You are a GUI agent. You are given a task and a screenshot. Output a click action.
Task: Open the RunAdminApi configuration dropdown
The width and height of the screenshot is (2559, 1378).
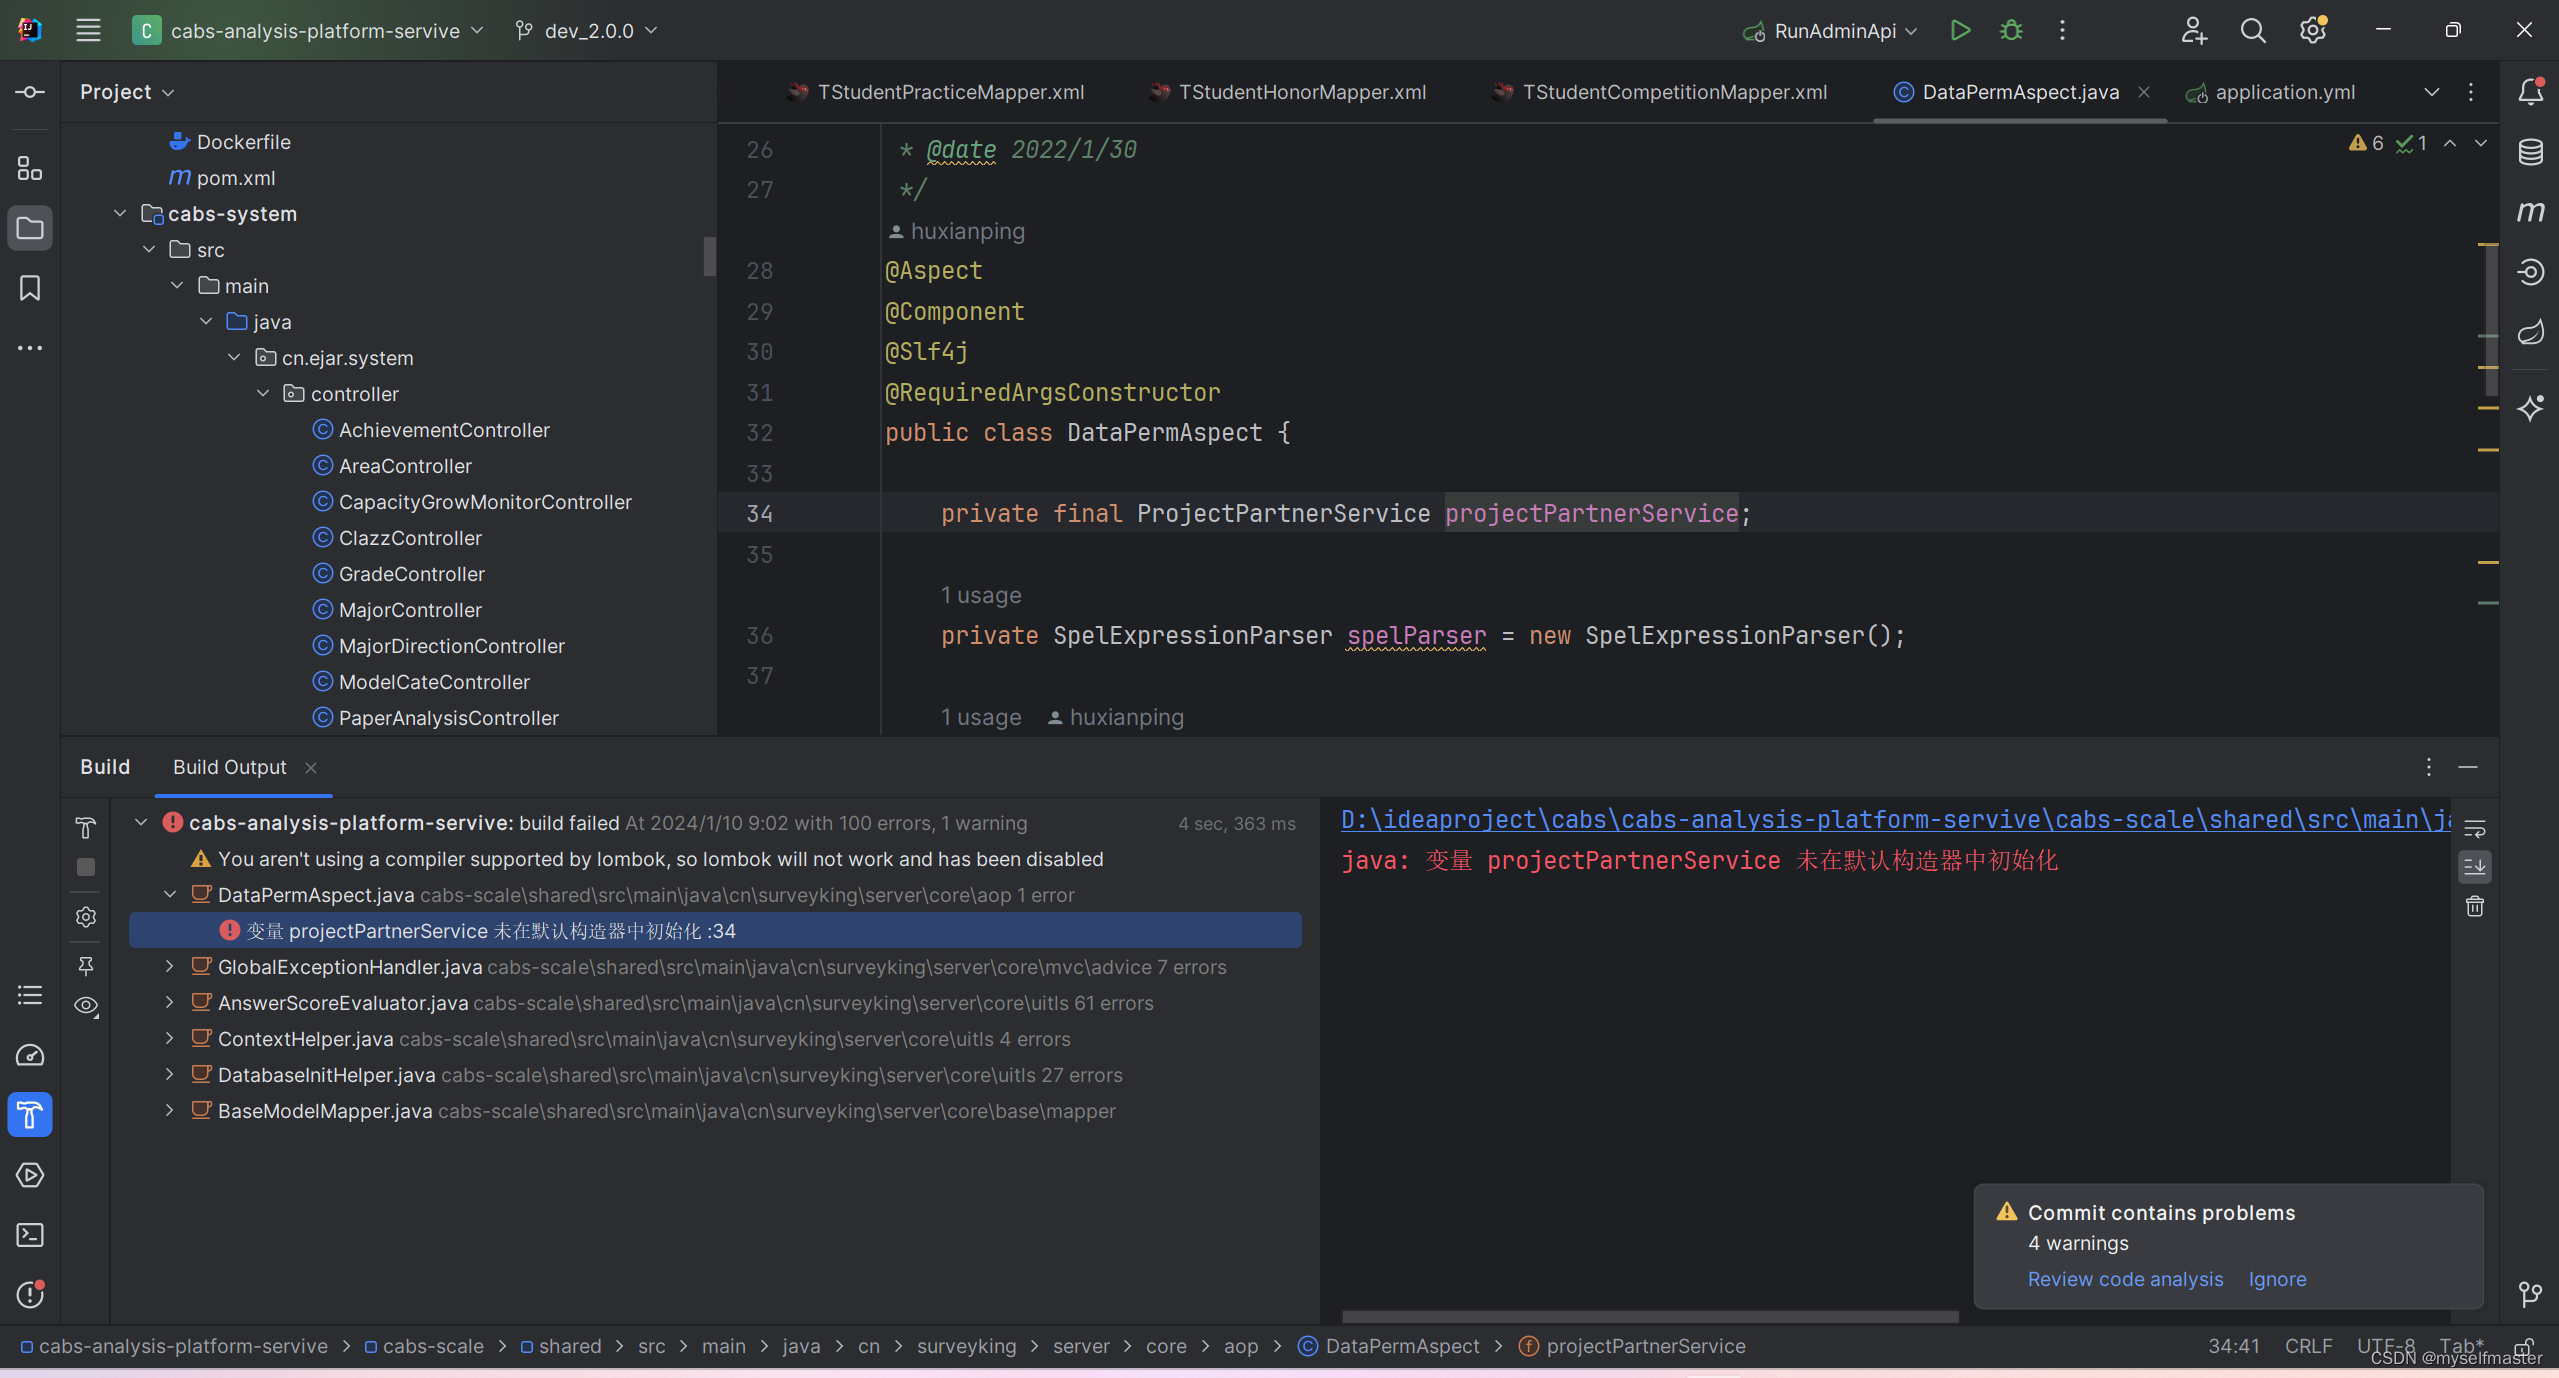pyautogui.click(x=1830, y=30)
